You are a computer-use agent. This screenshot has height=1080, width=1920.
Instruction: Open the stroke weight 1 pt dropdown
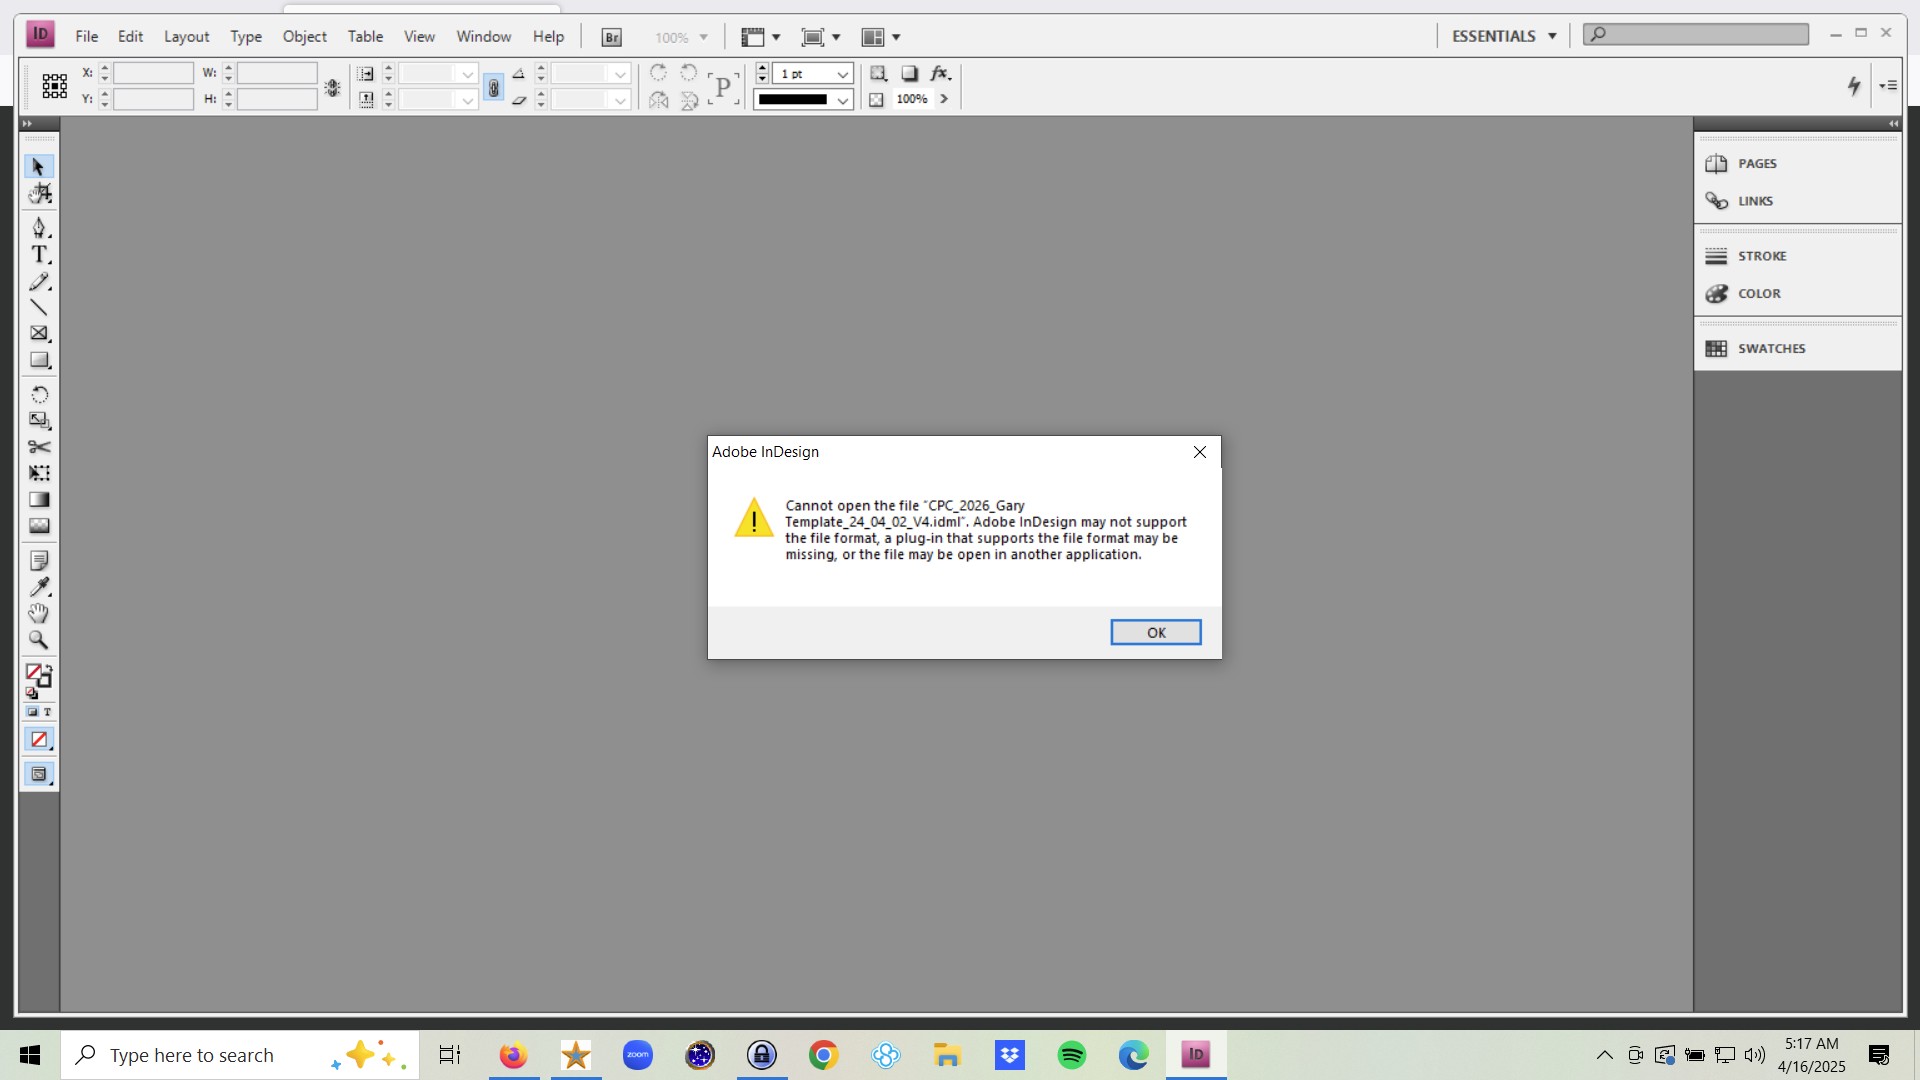[843, 74]
